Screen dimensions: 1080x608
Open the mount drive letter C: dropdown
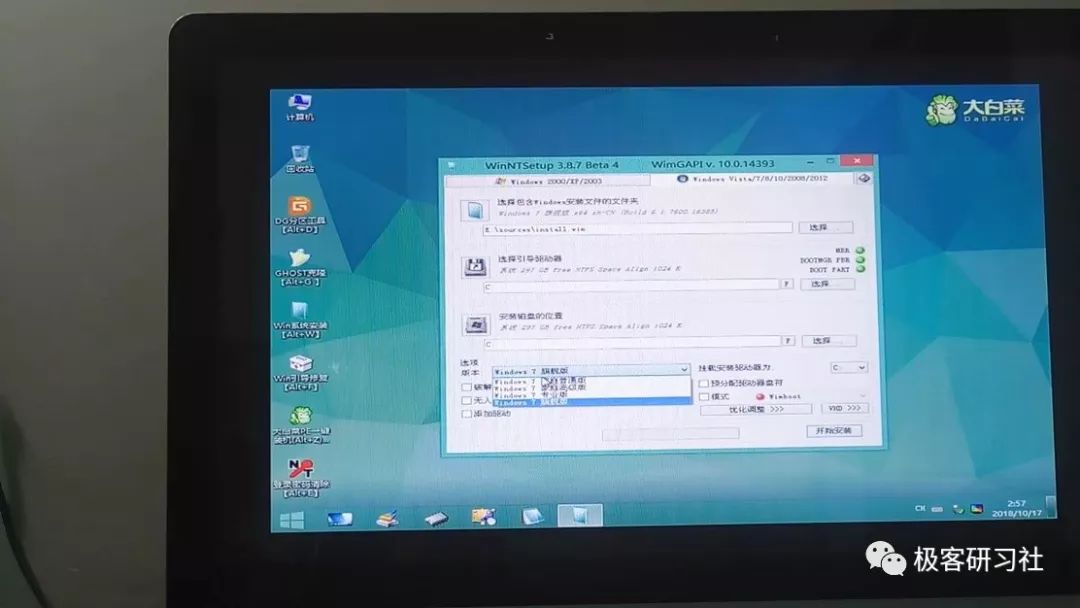(849, 368)
